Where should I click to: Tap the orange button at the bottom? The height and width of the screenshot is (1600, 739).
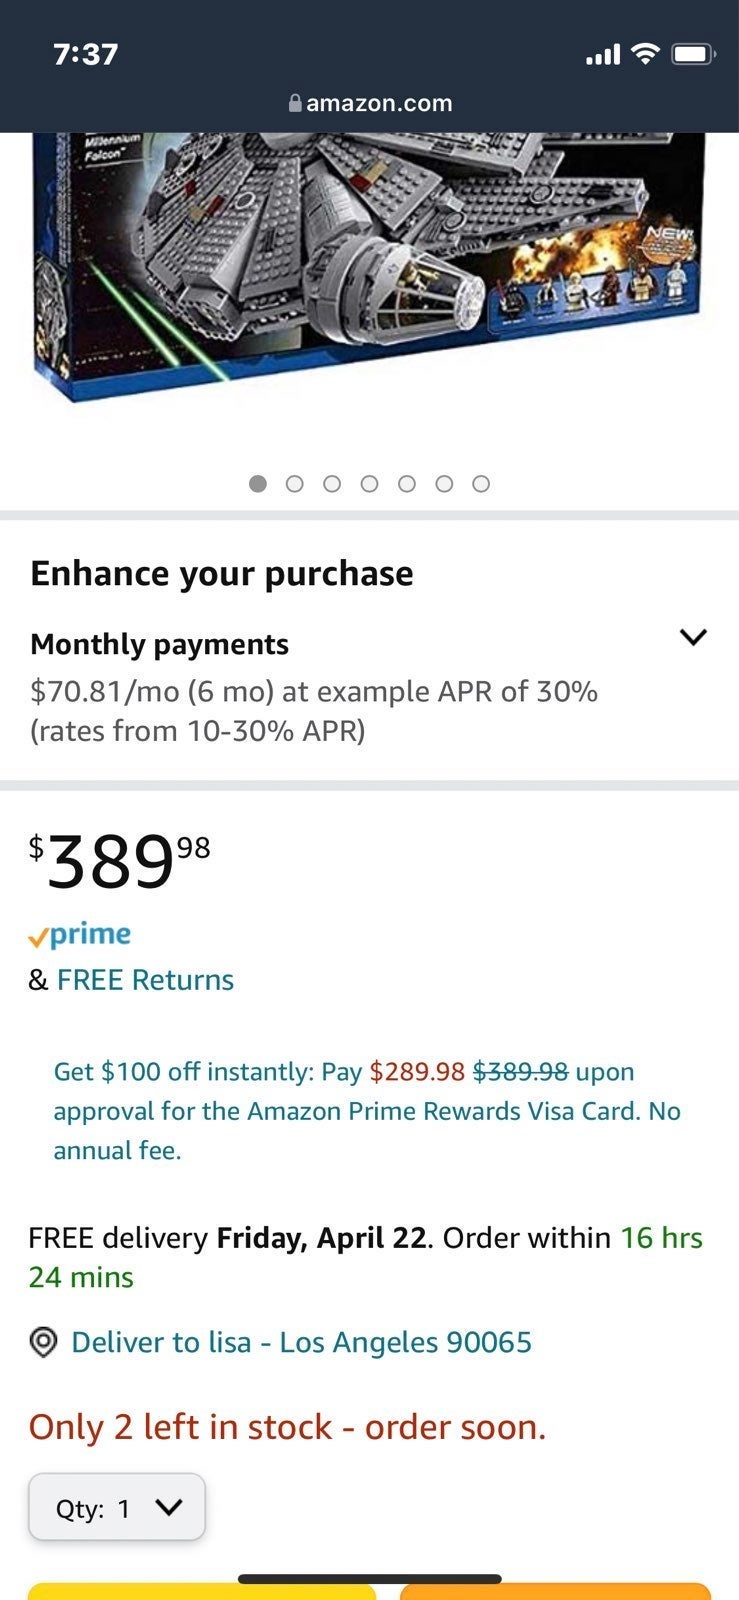[556, 1591]
